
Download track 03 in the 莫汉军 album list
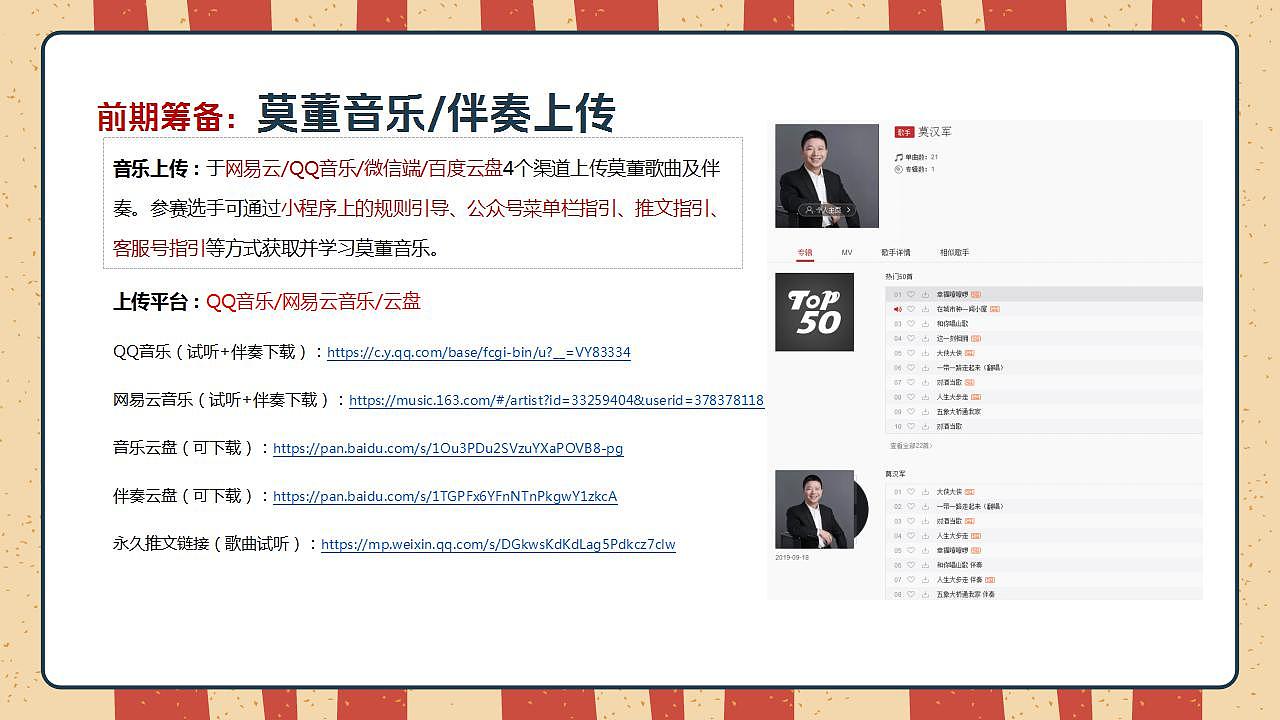click(x=925, y=521)
